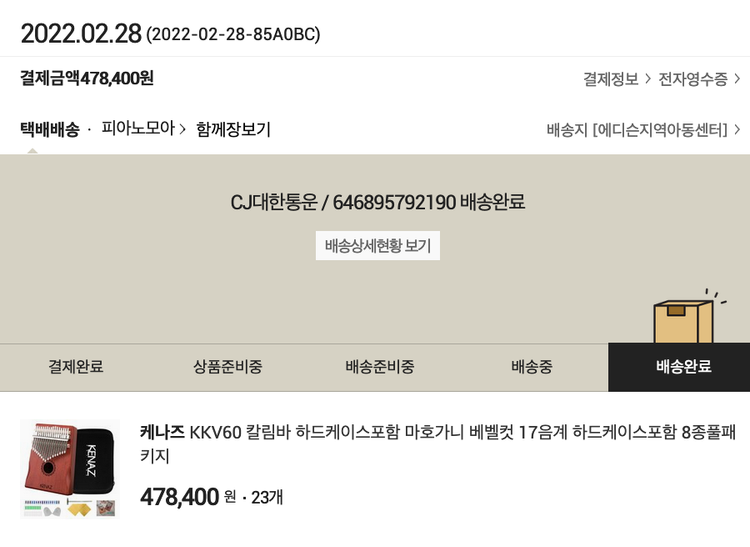Select the 상품준비중 status tab
The width and height of the screenshot is (750, 547).
coord(228,367)
